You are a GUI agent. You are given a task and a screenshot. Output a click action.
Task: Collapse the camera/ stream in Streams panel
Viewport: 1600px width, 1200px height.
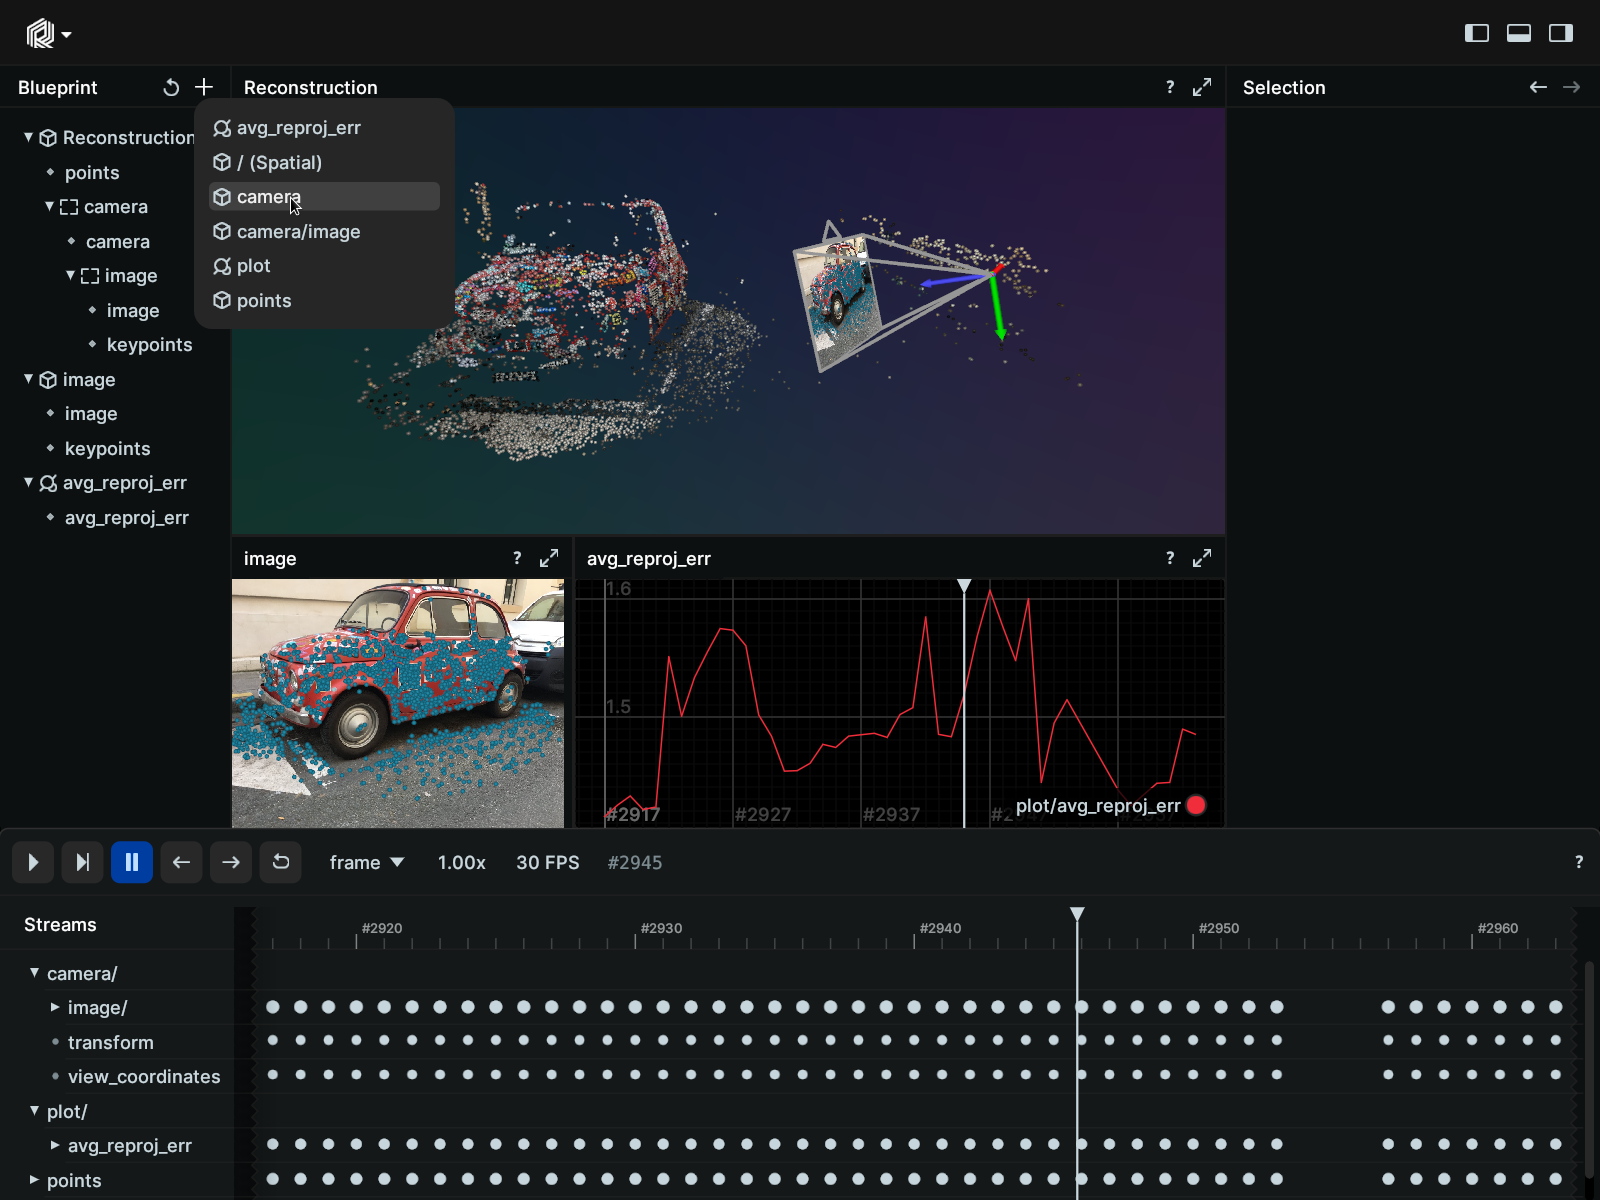[34, 973]
